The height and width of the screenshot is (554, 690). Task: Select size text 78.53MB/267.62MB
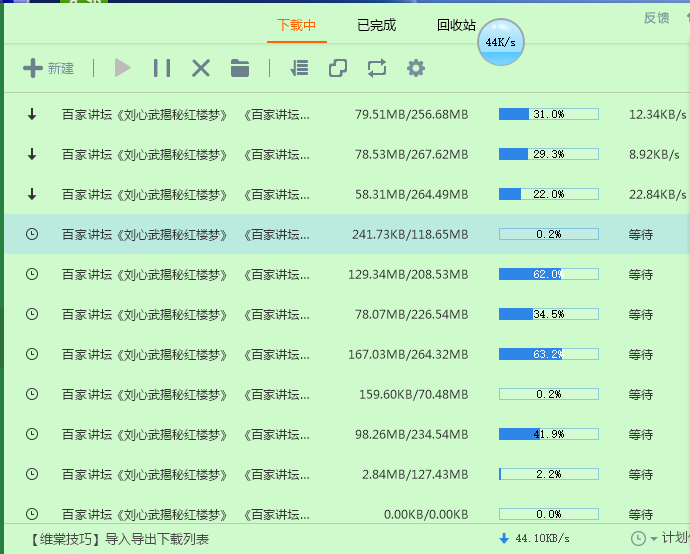411,155
